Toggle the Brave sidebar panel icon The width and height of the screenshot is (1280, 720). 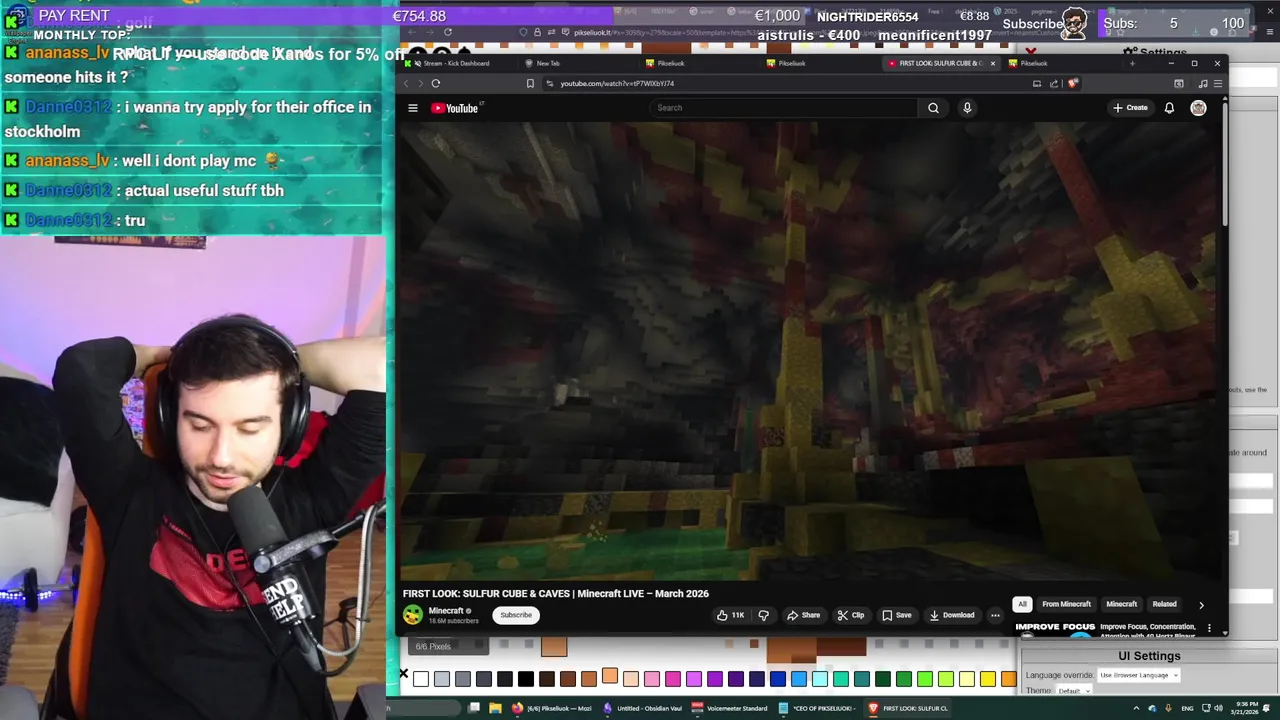click(x=1179, y=84)
